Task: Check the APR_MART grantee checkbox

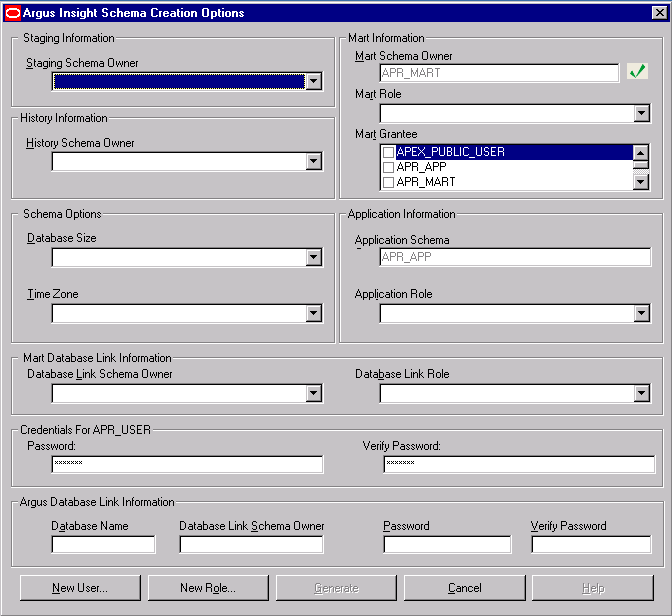Action: (388, 182)
